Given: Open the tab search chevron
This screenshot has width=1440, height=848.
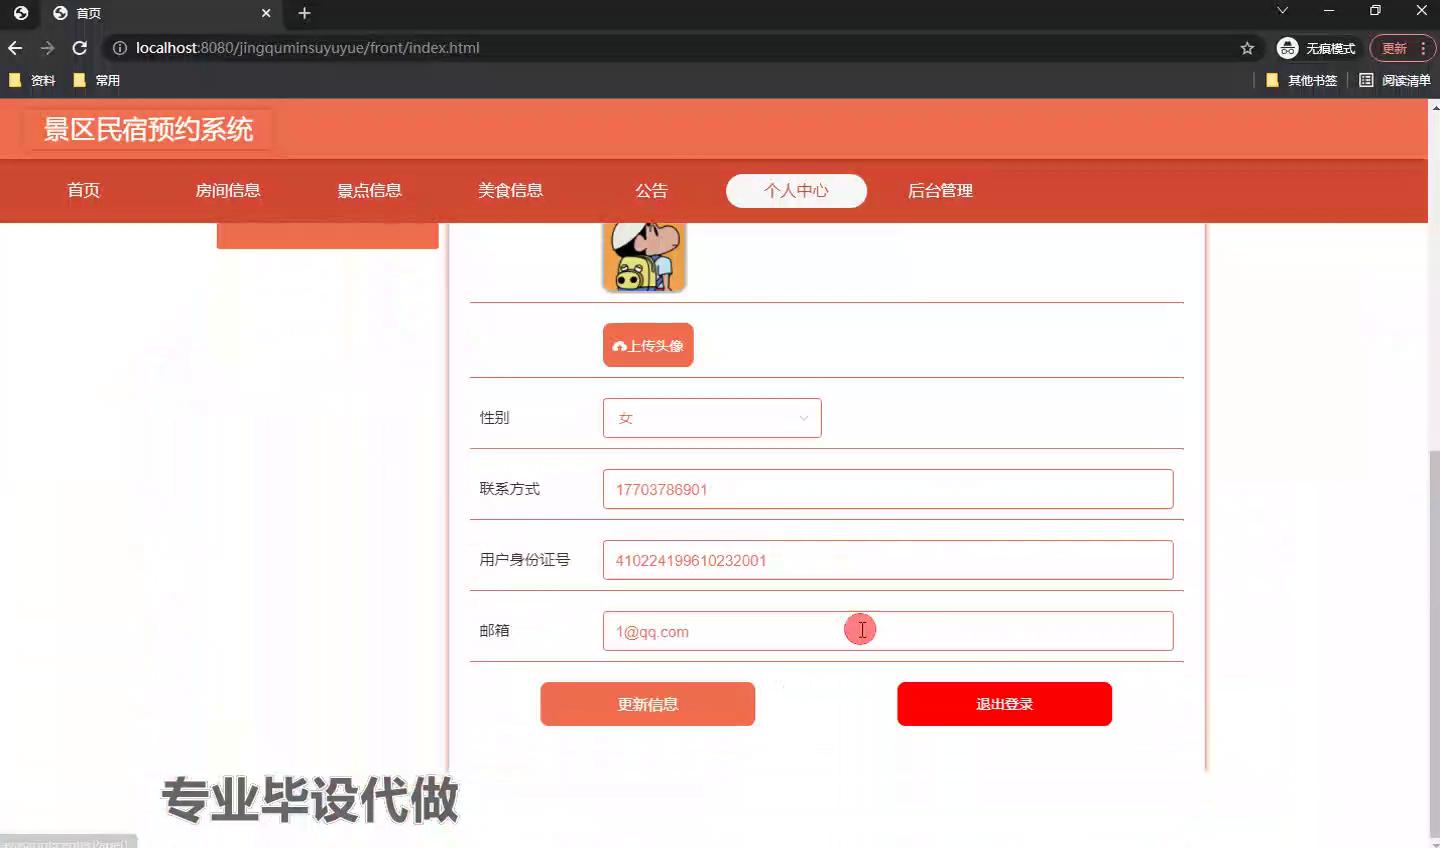Looking at the screenshot, I should click(x=1282, y=11).
